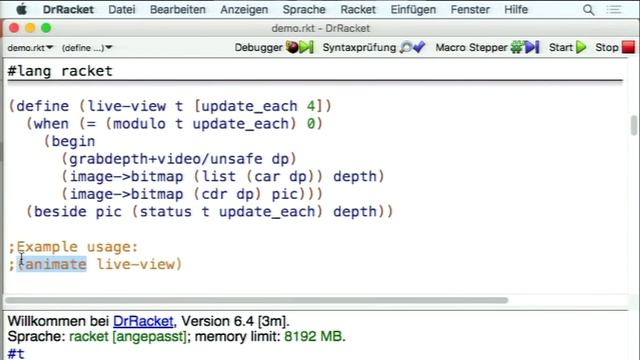Open the Racket menu

pyautogui.click(x=358, y=9)
